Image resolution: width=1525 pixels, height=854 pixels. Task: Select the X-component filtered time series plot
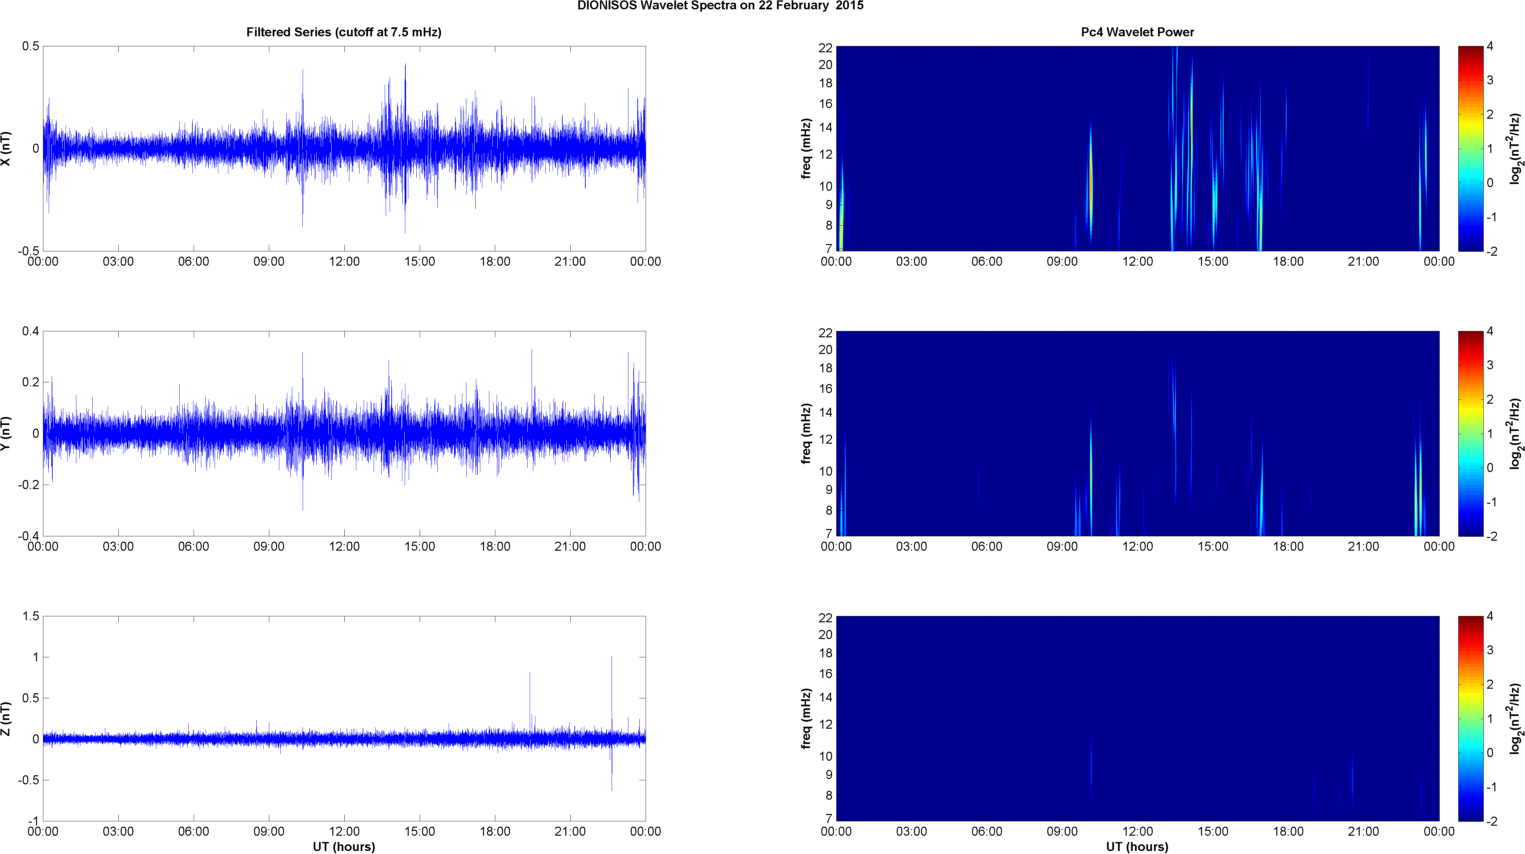pyautogui.click(x=343, y=148)
